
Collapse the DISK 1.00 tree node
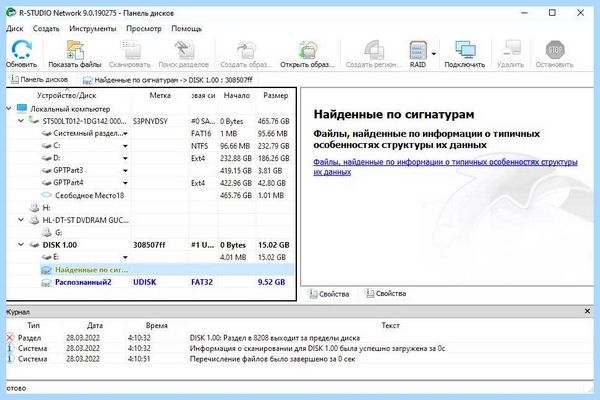click(x=21, y=245)
